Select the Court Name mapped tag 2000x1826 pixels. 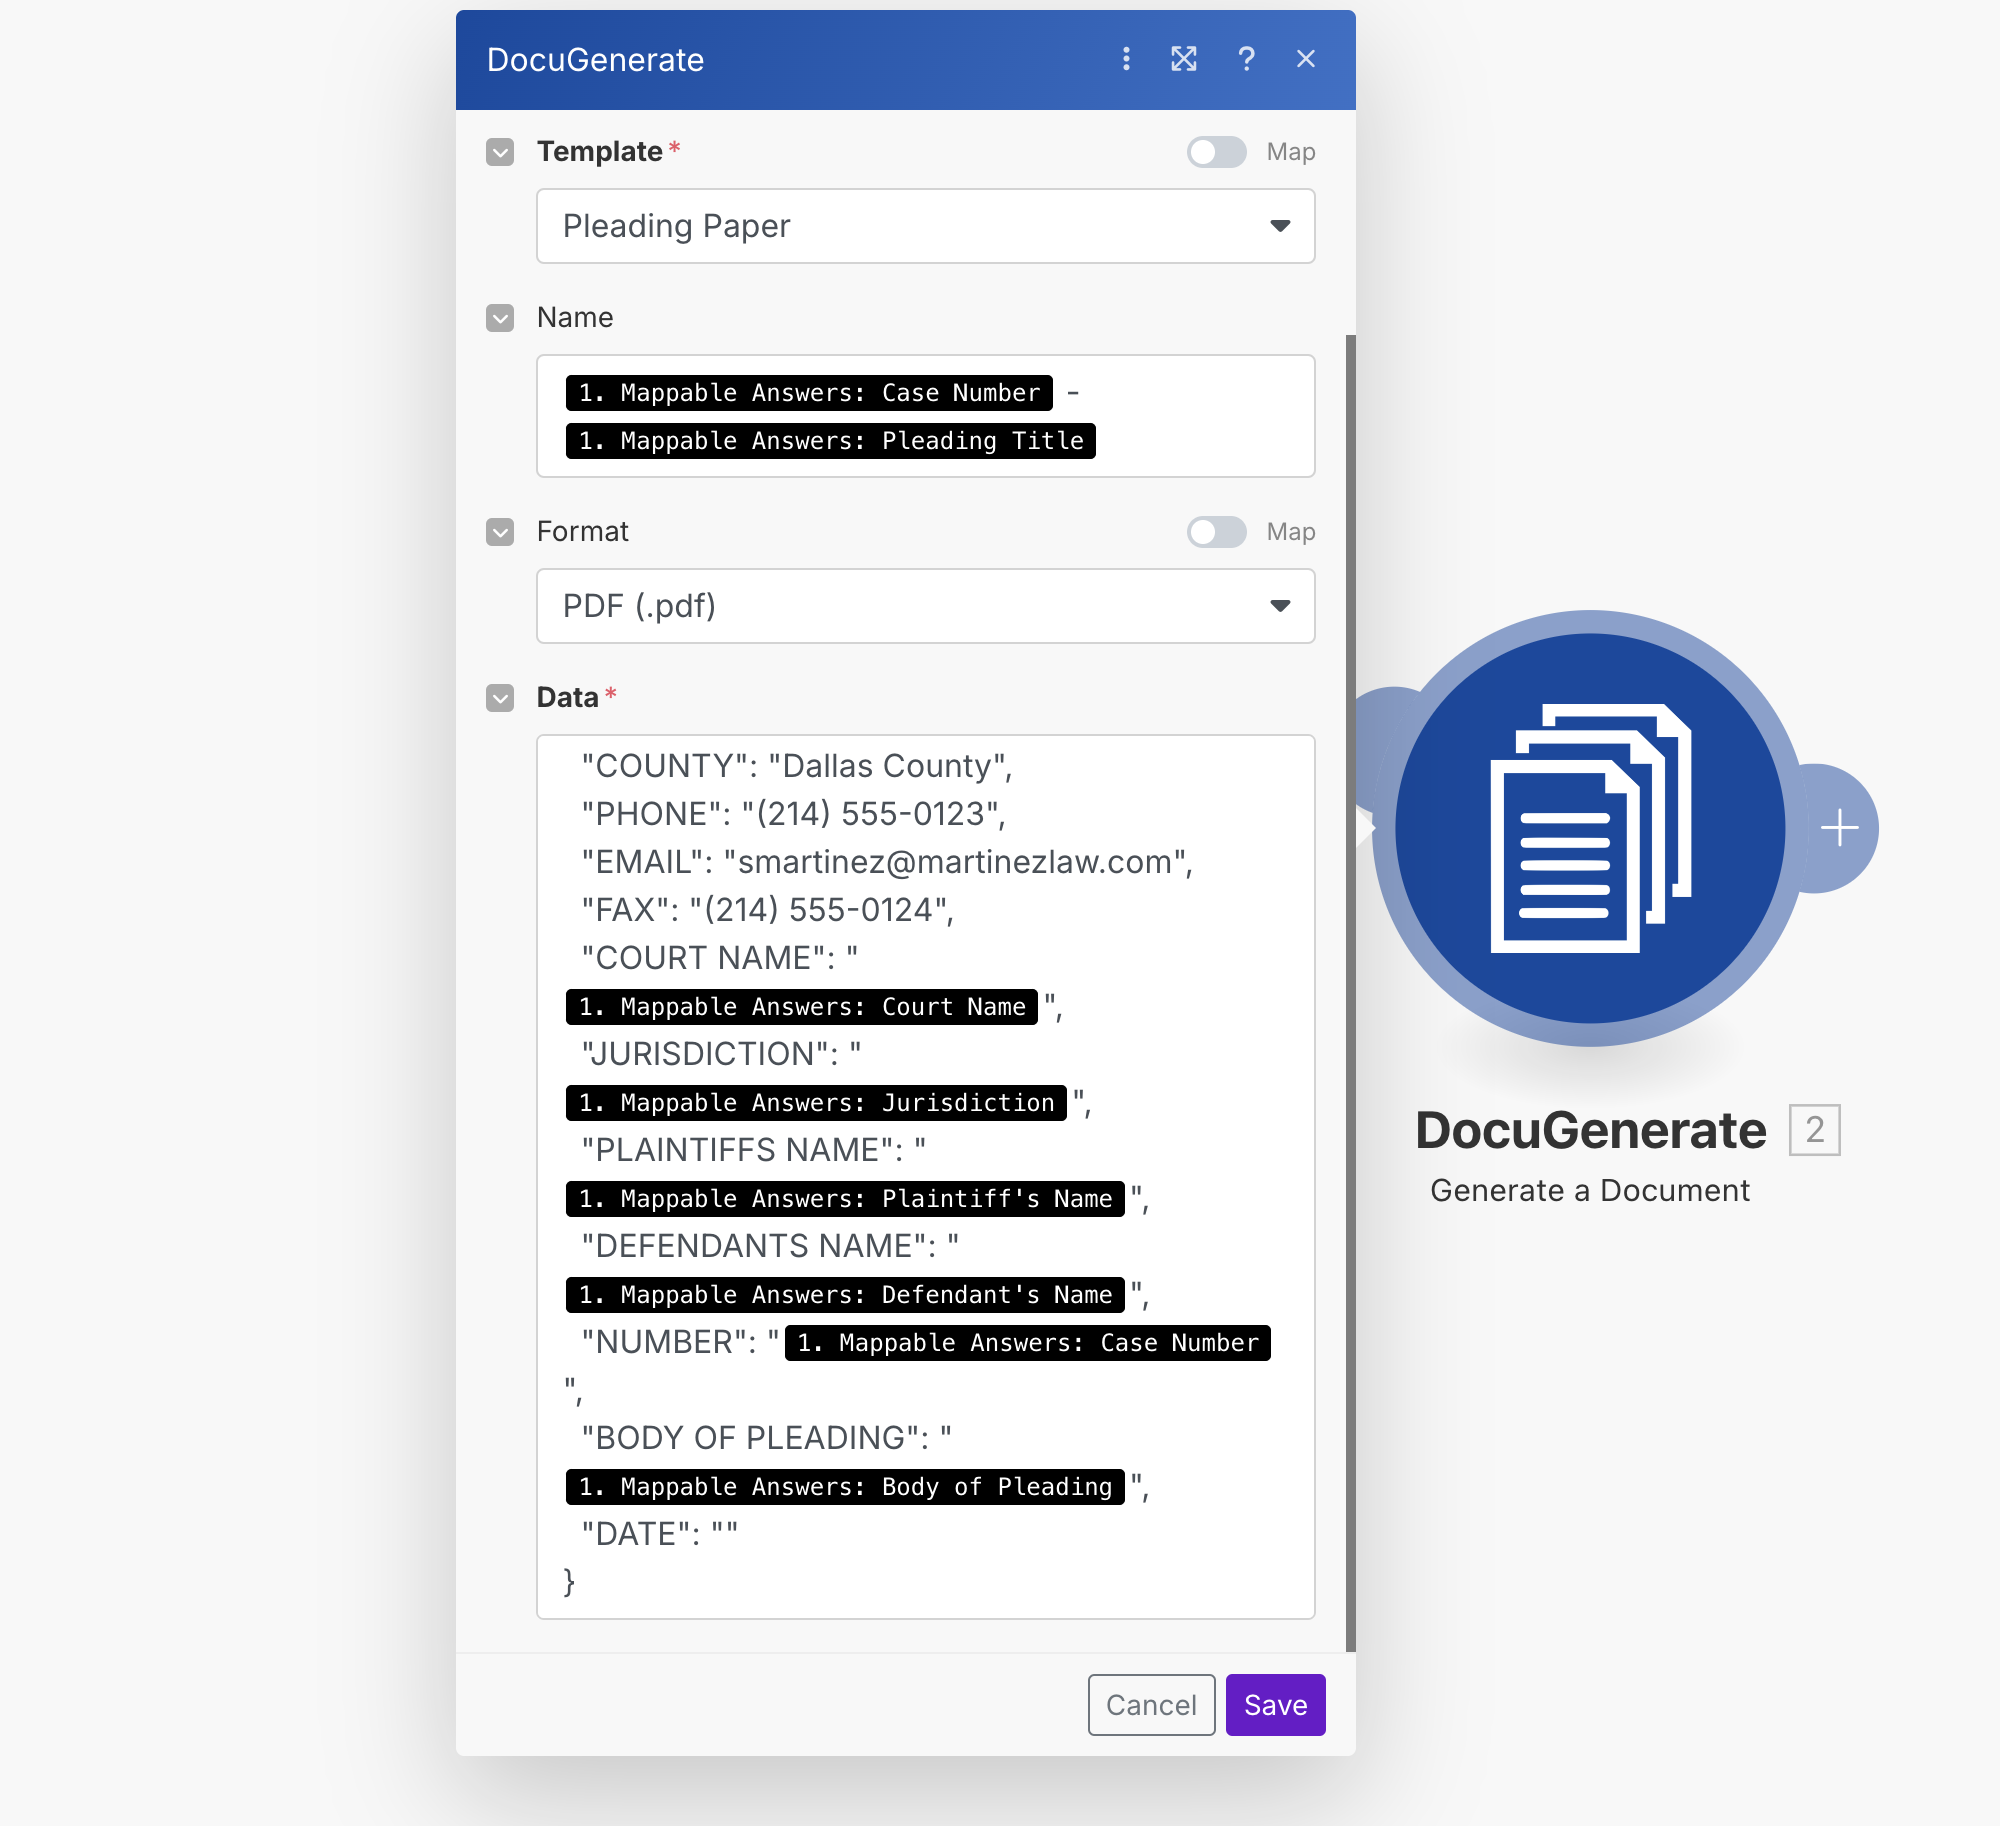pos(801,1007)
